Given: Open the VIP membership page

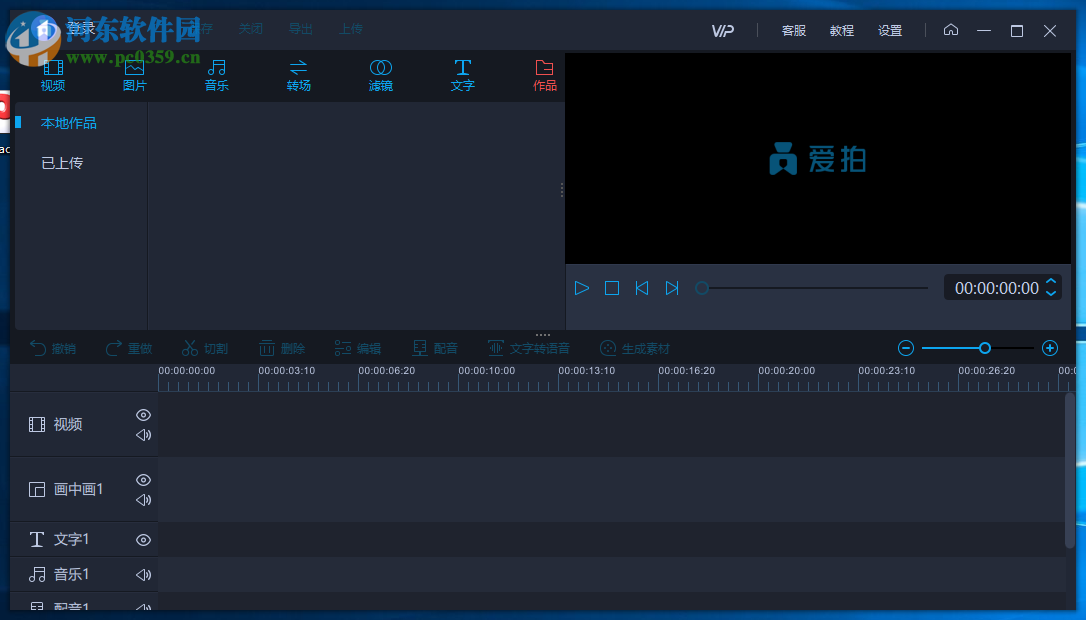Looking at the screenshot, I should [722, 30].
